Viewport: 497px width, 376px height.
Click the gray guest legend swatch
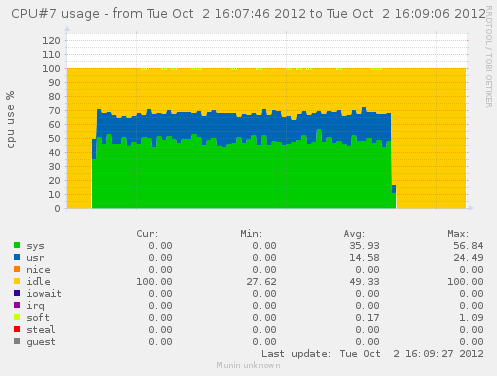tap(17, 341)
